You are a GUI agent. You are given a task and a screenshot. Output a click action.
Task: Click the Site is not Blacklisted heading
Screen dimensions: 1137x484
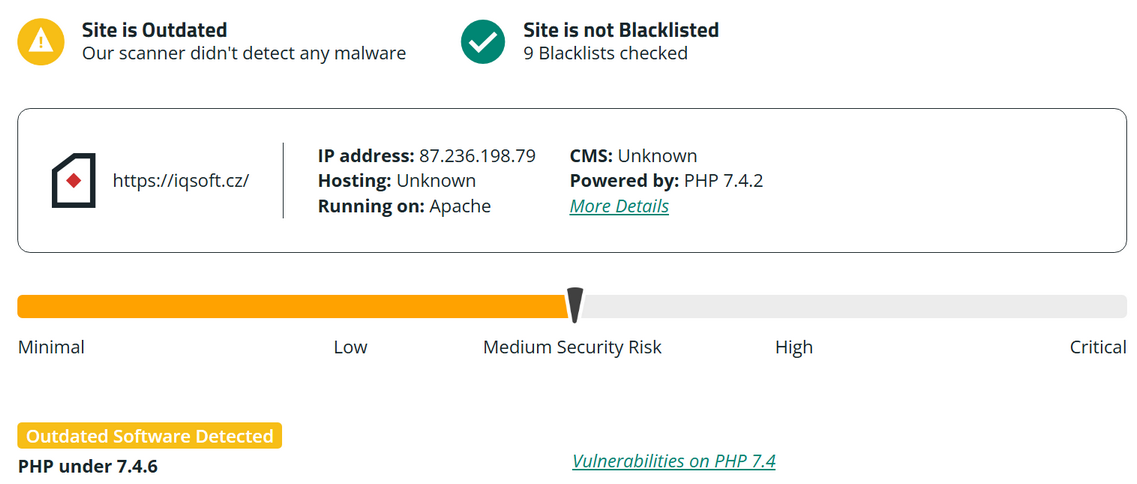pos(620,30)
